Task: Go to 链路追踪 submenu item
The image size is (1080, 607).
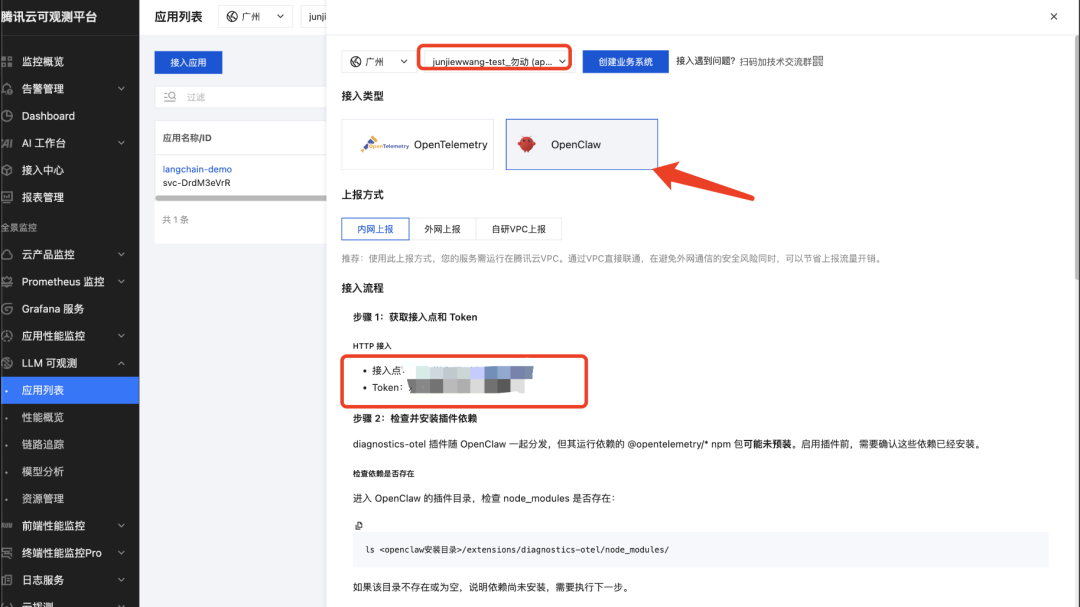Action: 43,444
